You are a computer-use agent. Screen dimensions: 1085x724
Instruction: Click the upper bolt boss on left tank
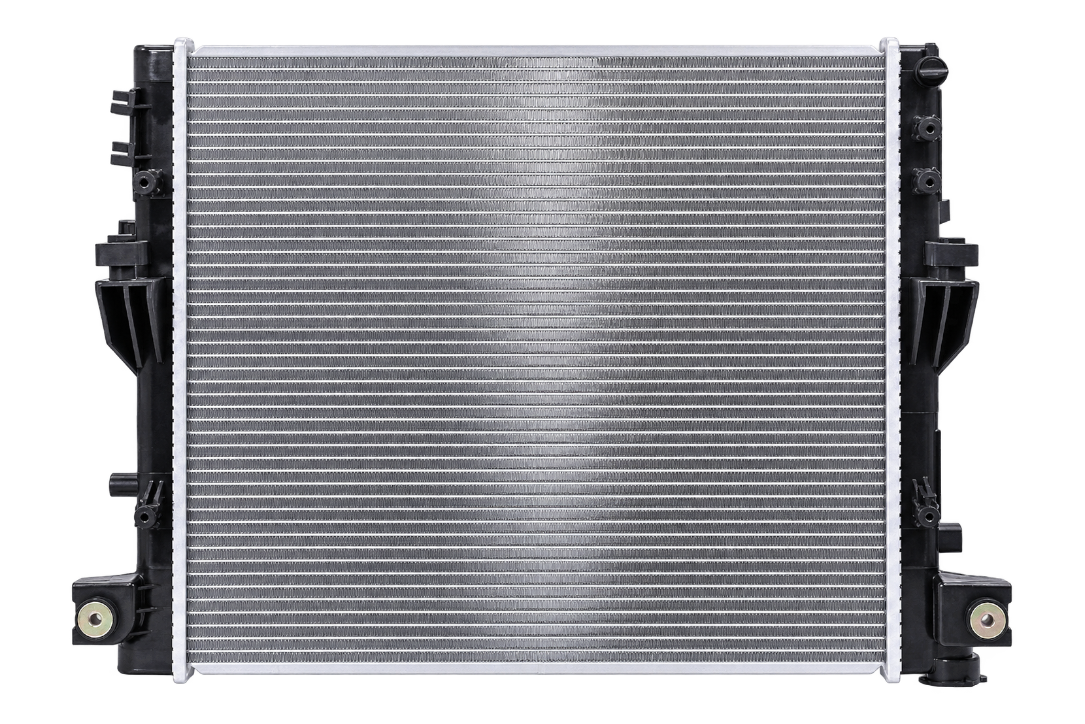click(146, 182)
